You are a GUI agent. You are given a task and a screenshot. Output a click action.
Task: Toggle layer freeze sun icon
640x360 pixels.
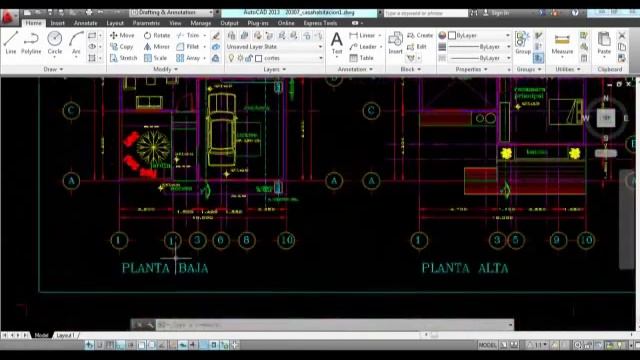coord(240,58)
